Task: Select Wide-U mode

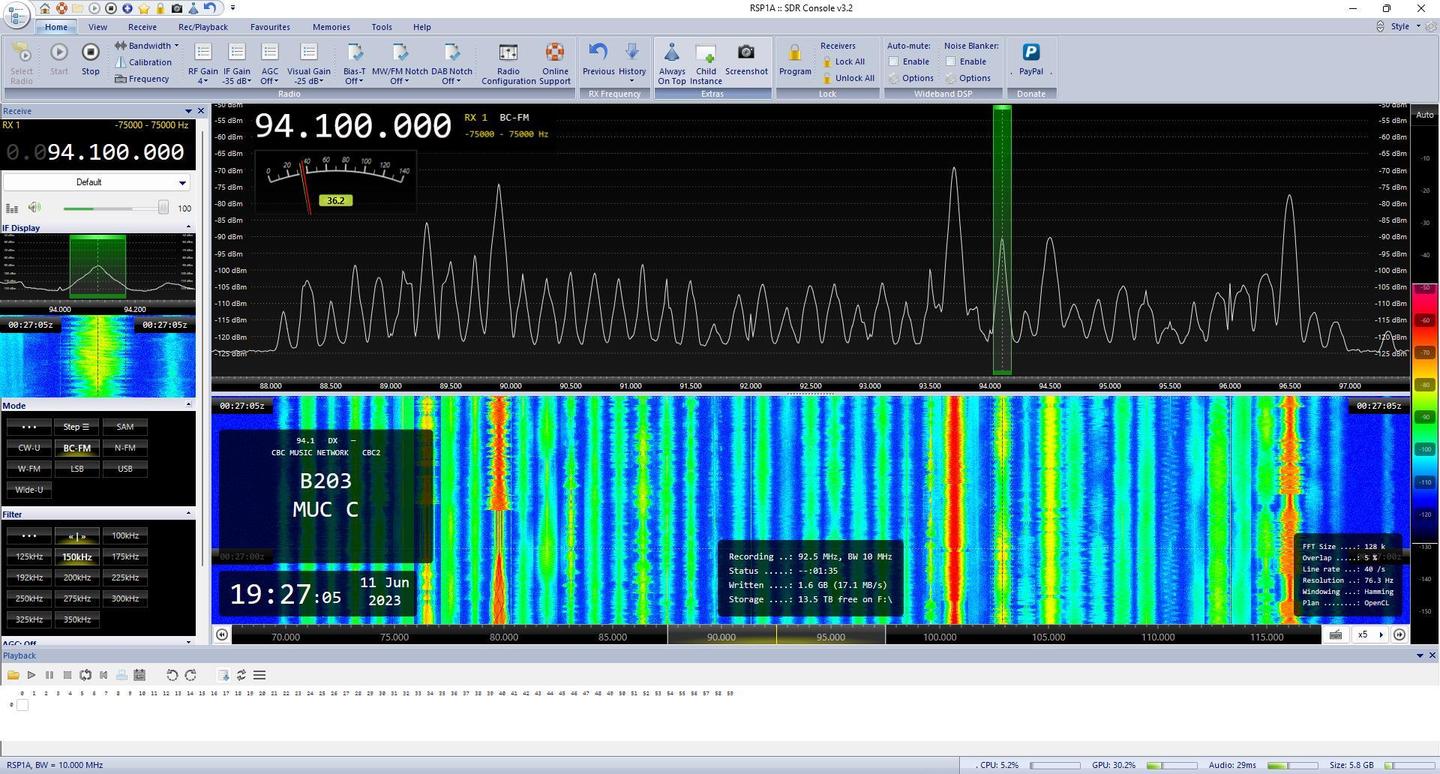Action: 29,489
